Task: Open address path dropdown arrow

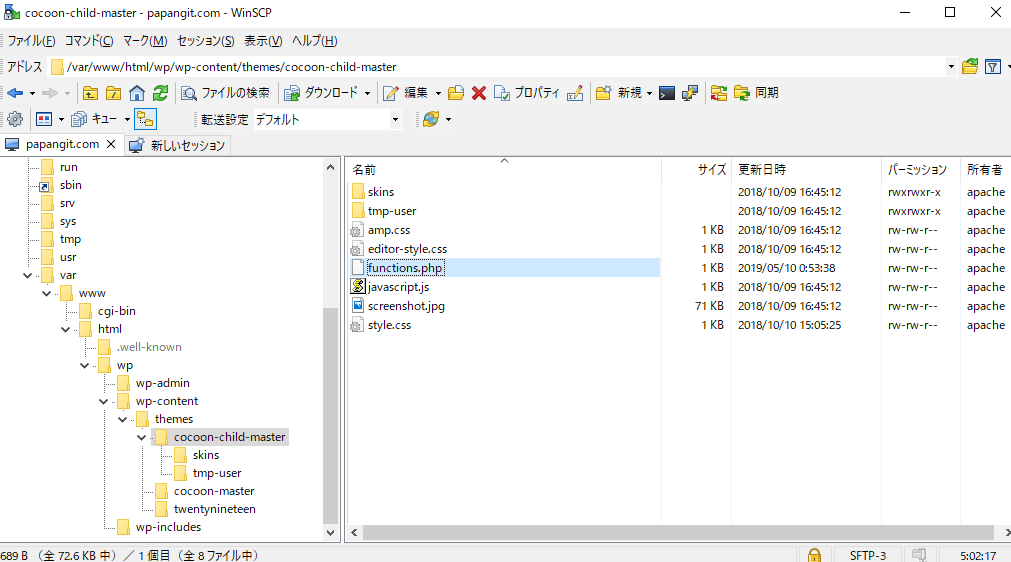Action: (x=951, y=66)
